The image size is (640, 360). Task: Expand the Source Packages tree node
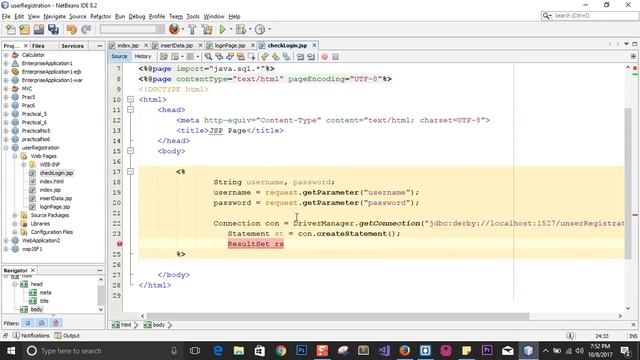[x=15, y=215]
